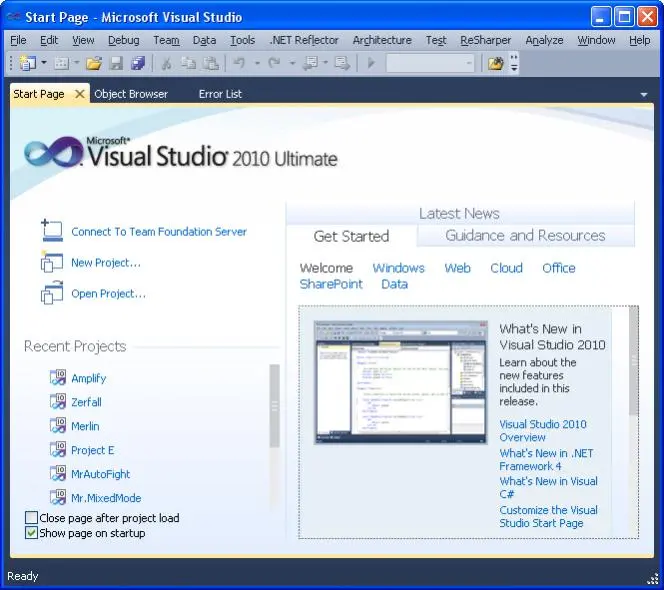Click the icon beside New Project link
This screenshot has width=664, height=590.
(52, 261)
